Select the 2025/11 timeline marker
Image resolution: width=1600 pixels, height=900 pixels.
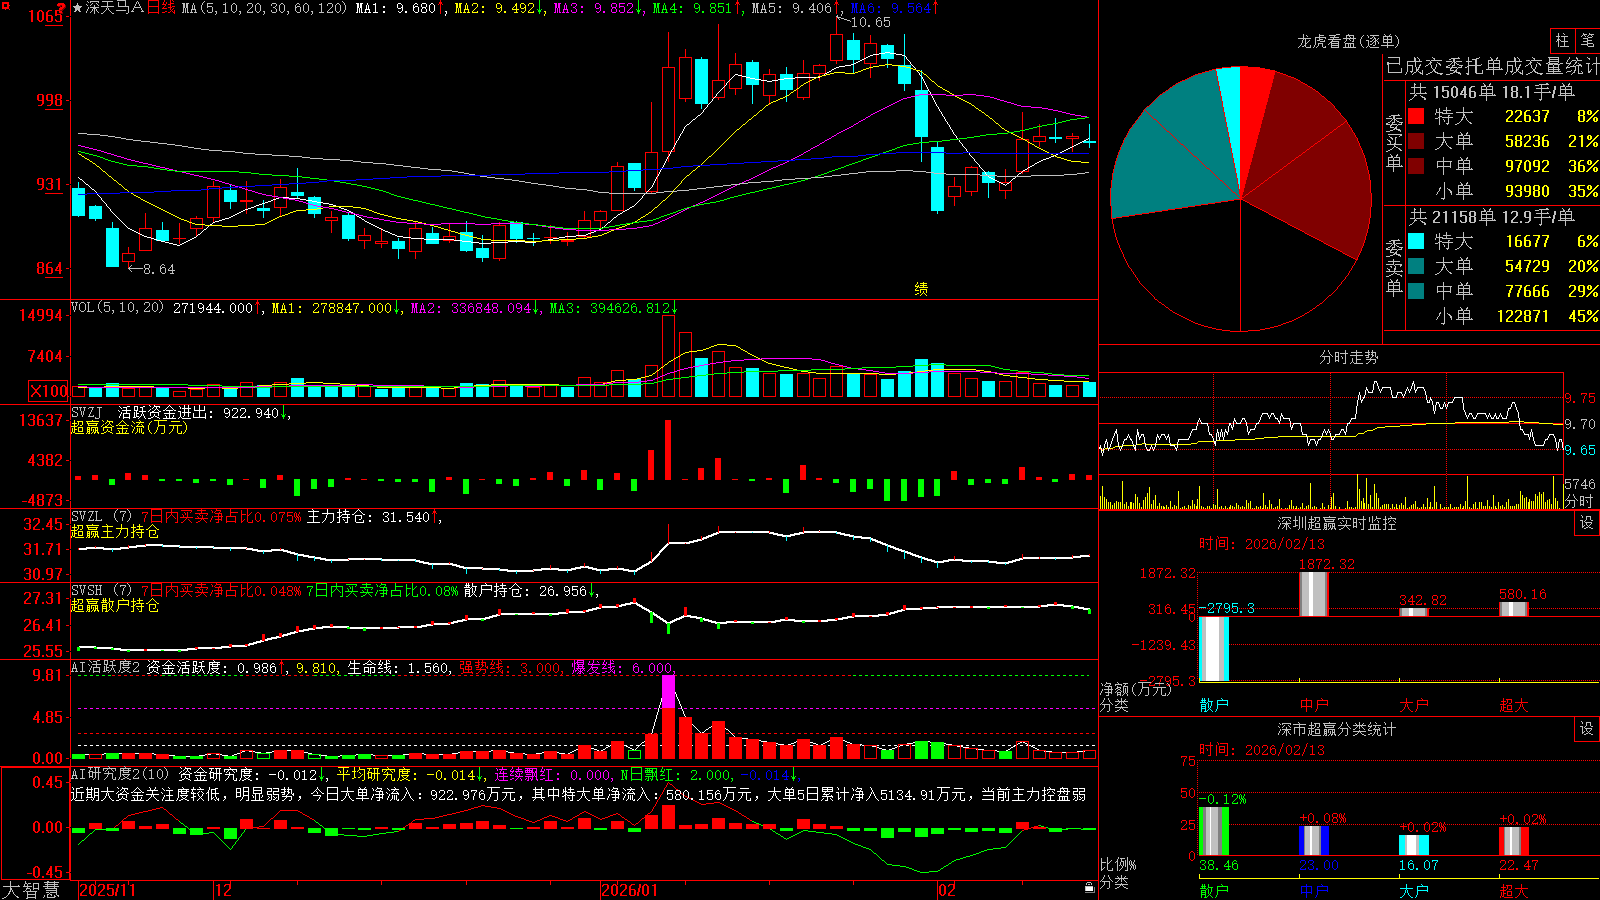(x=107, y=890)
